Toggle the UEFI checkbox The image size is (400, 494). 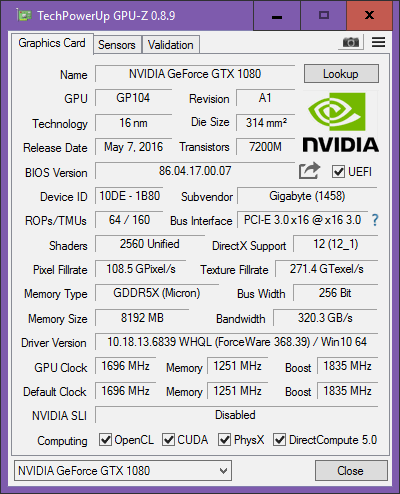[x=338, y=172]
